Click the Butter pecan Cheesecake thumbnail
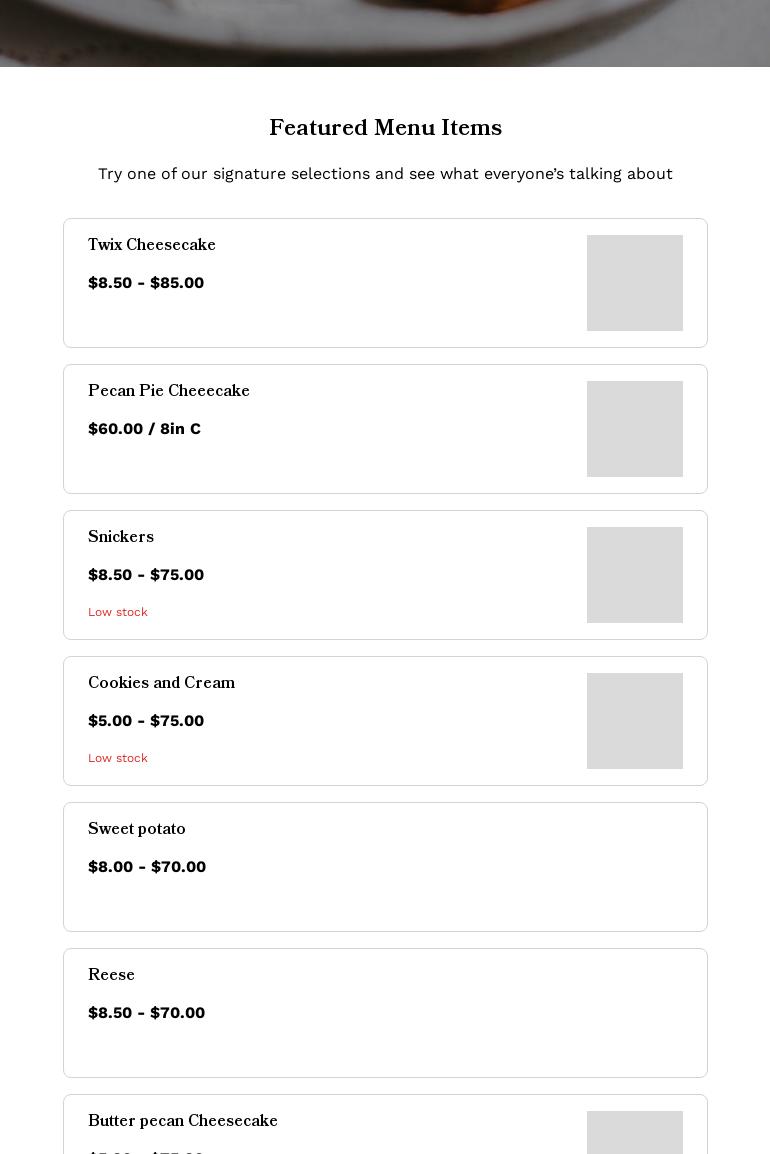770x1154 pixels. 634,1135
